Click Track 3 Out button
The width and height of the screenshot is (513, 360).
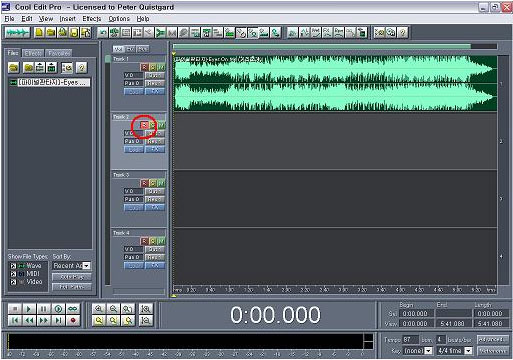(155, 191)
